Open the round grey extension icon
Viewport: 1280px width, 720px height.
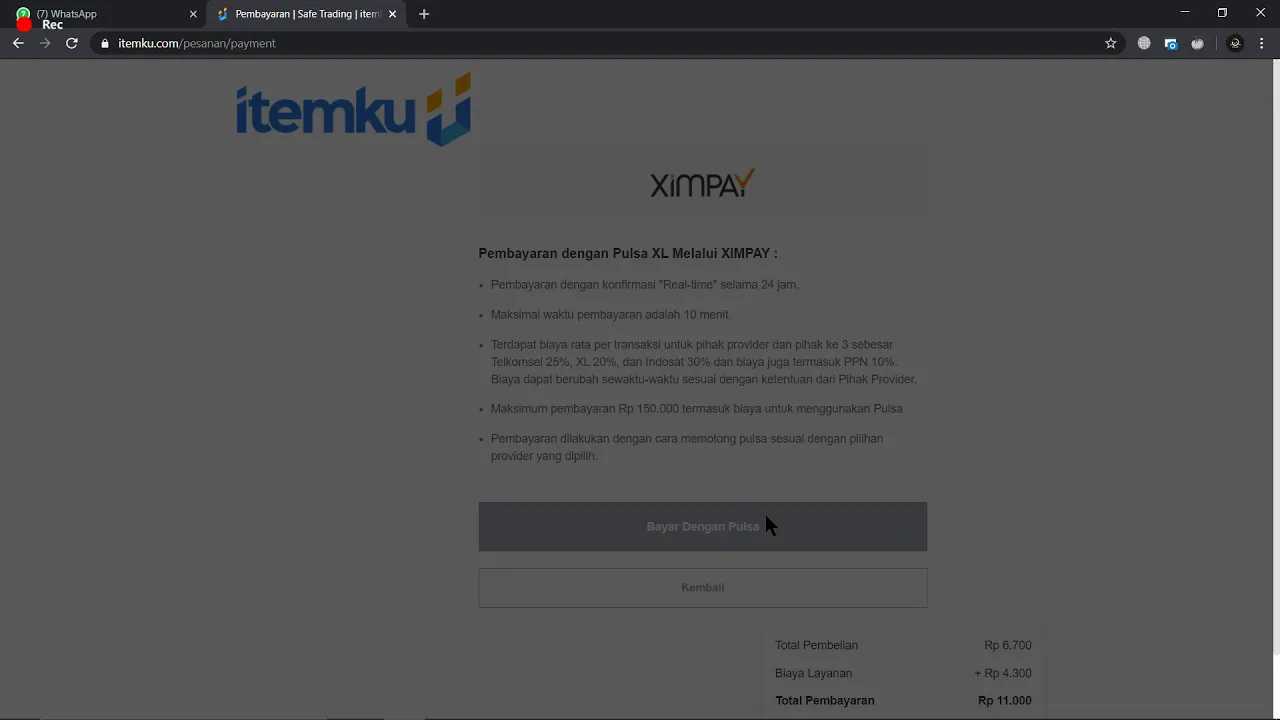pyautogui.click(x=1198, y=43)
